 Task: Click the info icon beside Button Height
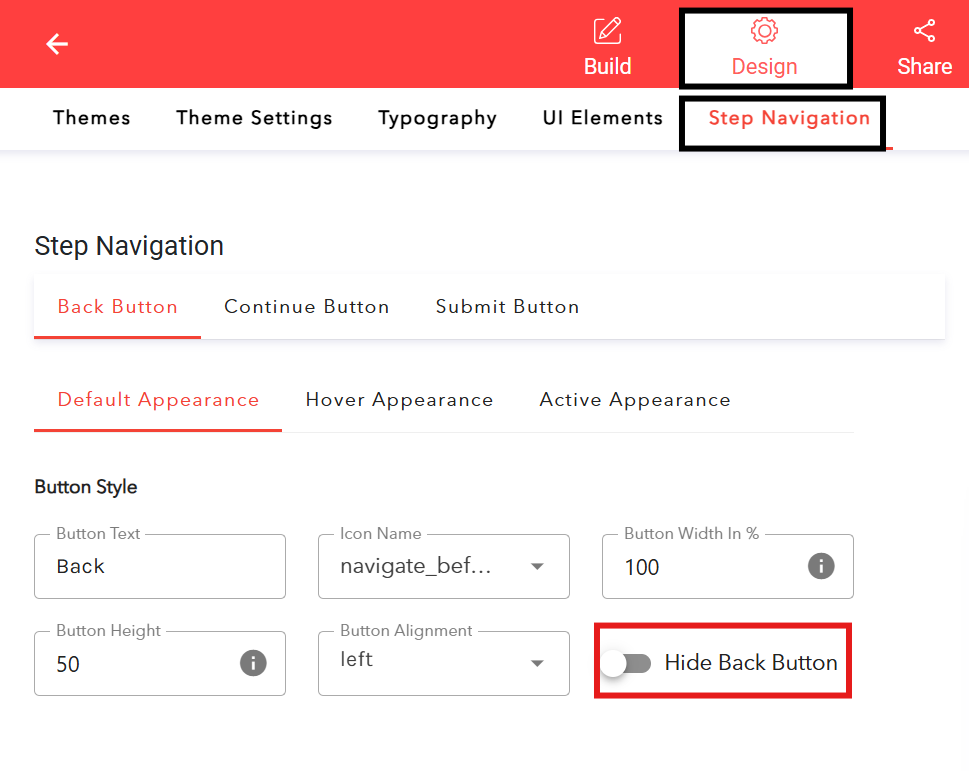(253, 663)
